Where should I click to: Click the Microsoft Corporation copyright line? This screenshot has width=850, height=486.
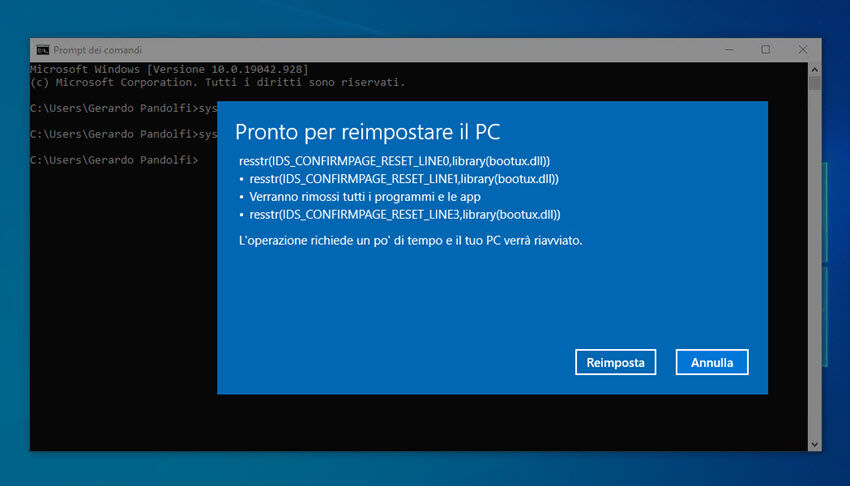point(217,82)
